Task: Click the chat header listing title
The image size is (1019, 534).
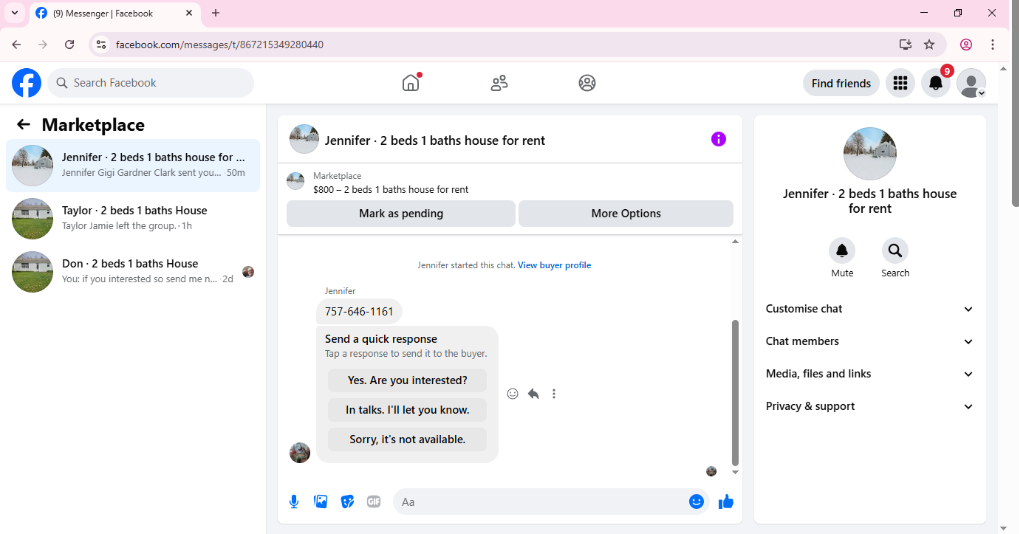Action: pyautogui.click(x=435, y=140)
